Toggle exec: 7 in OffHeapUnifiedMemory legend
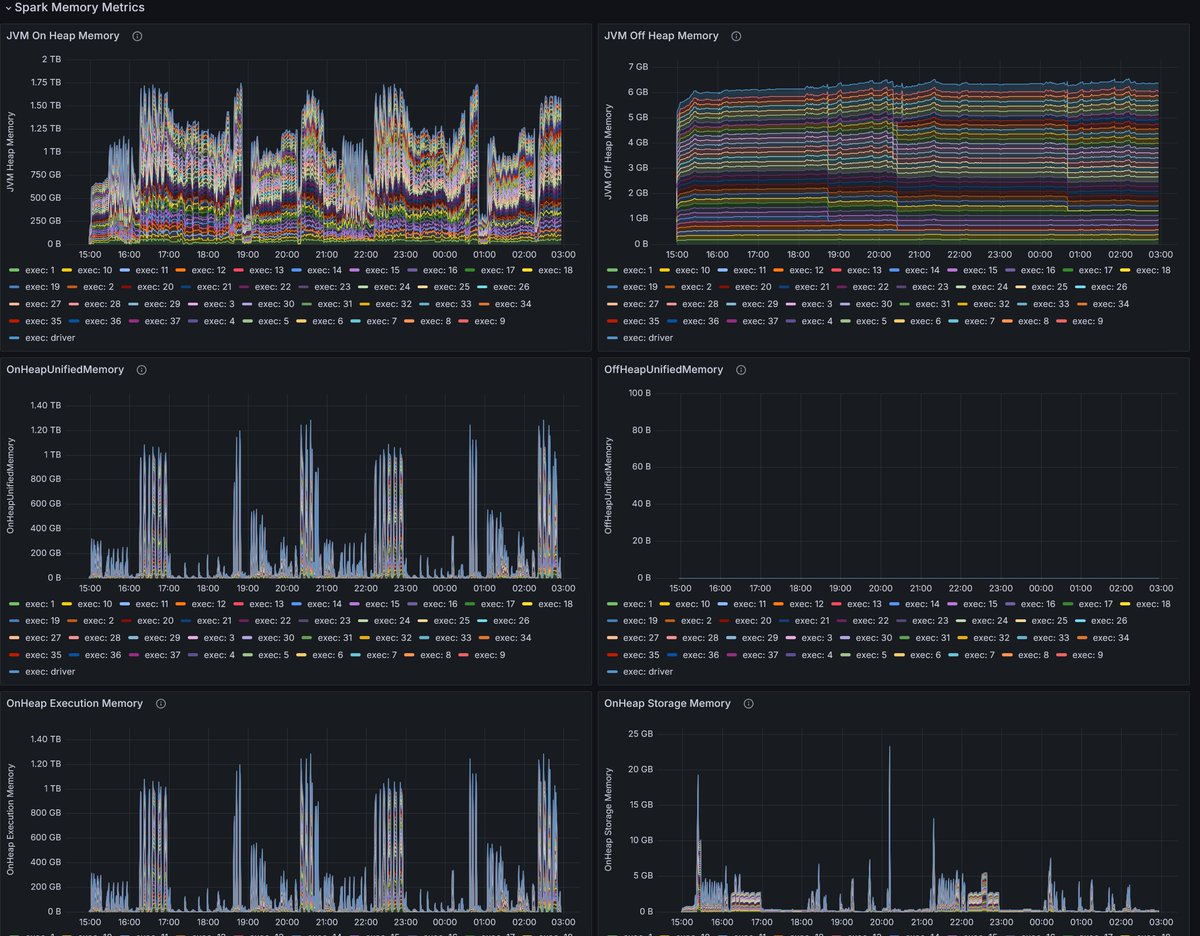 980,655
